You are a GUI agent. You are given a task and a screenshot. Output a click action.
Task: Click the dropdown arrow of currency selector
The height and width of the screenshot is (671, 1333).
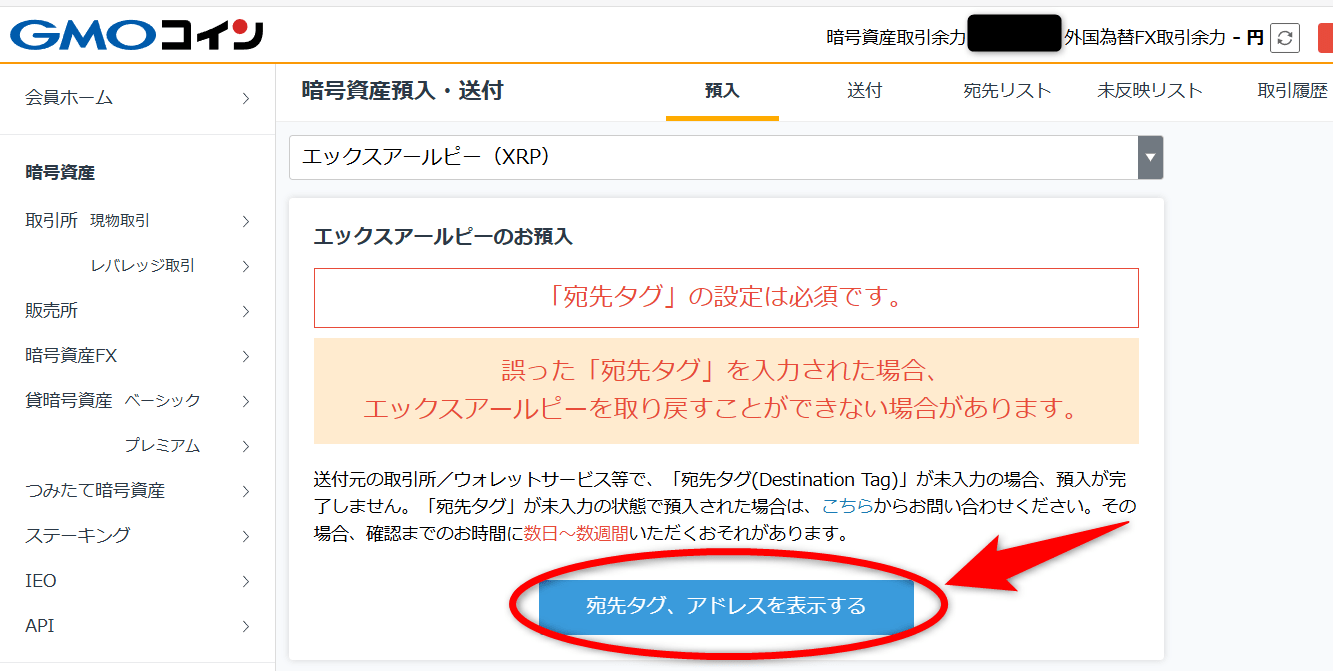point(1151,158)
